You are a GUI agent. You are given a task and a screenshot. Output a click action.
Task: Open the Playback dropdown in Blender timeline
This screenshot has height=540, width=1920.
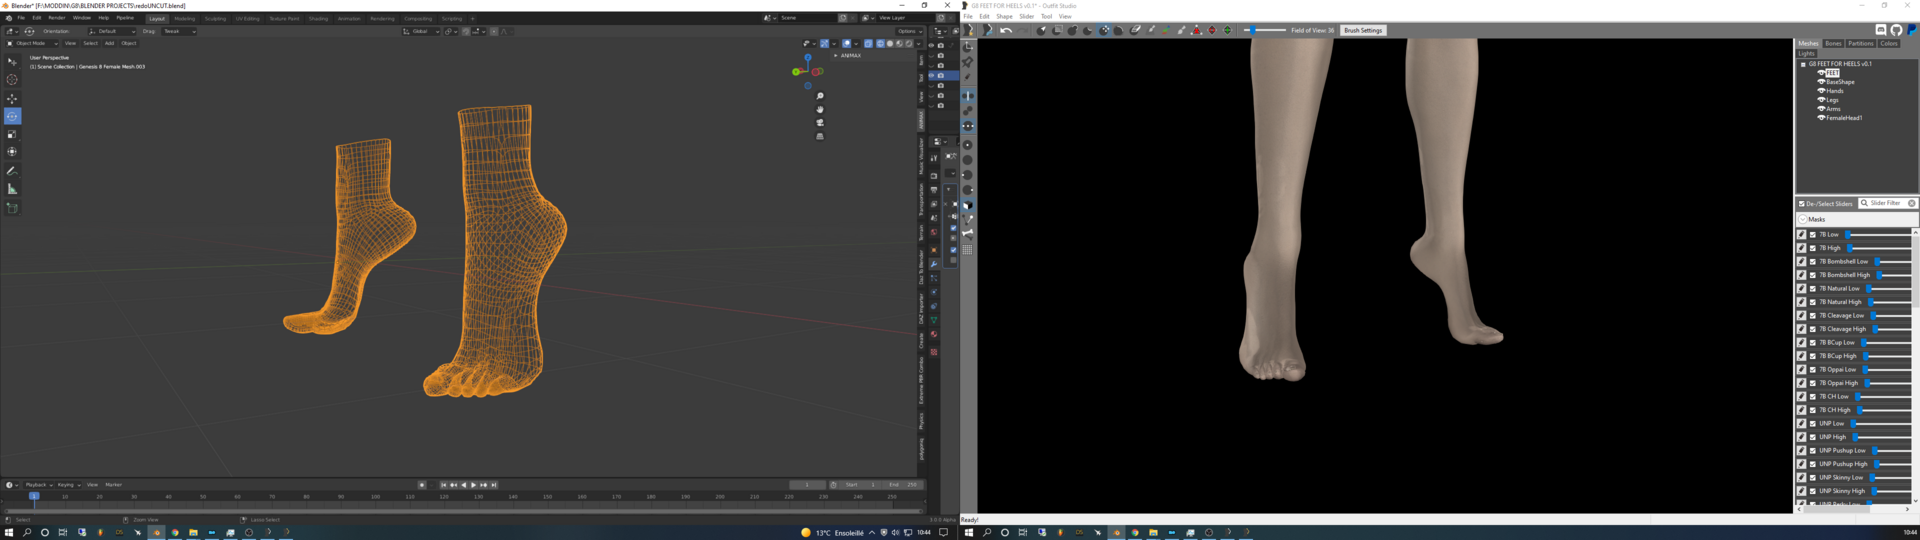38,485
